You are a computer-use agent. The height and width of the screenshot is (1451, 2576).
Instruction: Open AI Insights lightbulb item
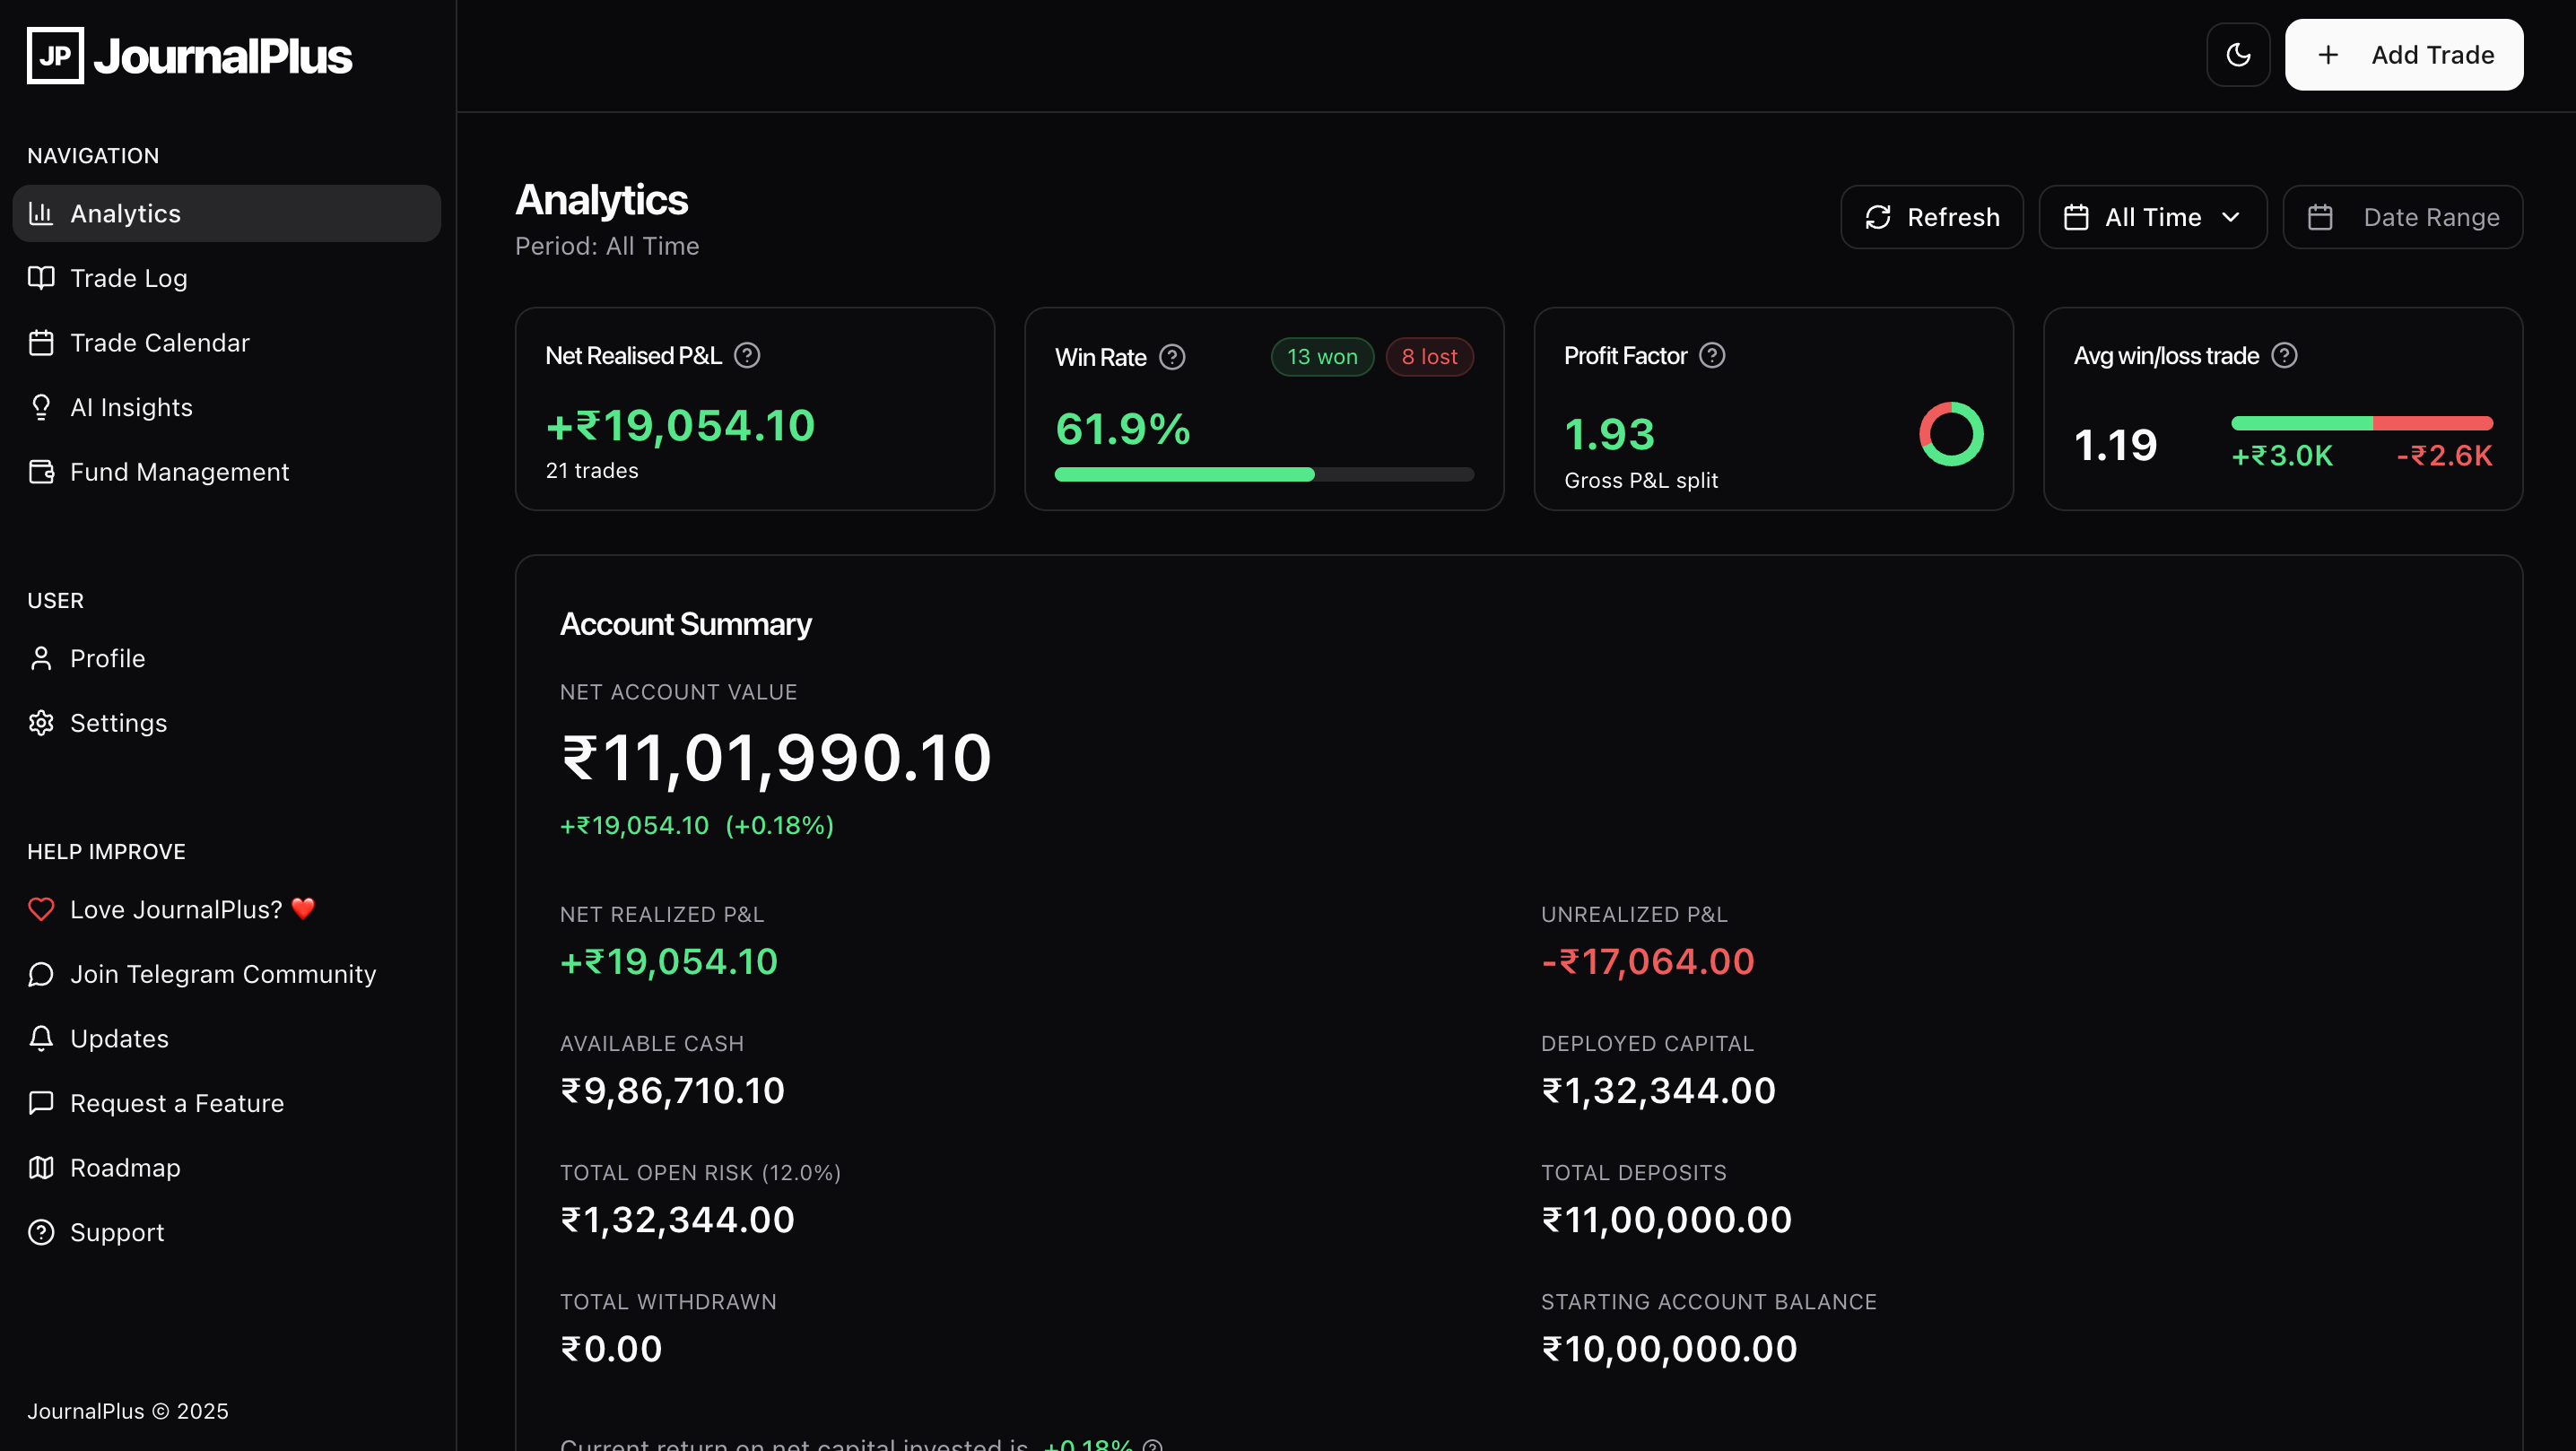tap(130, 407)
